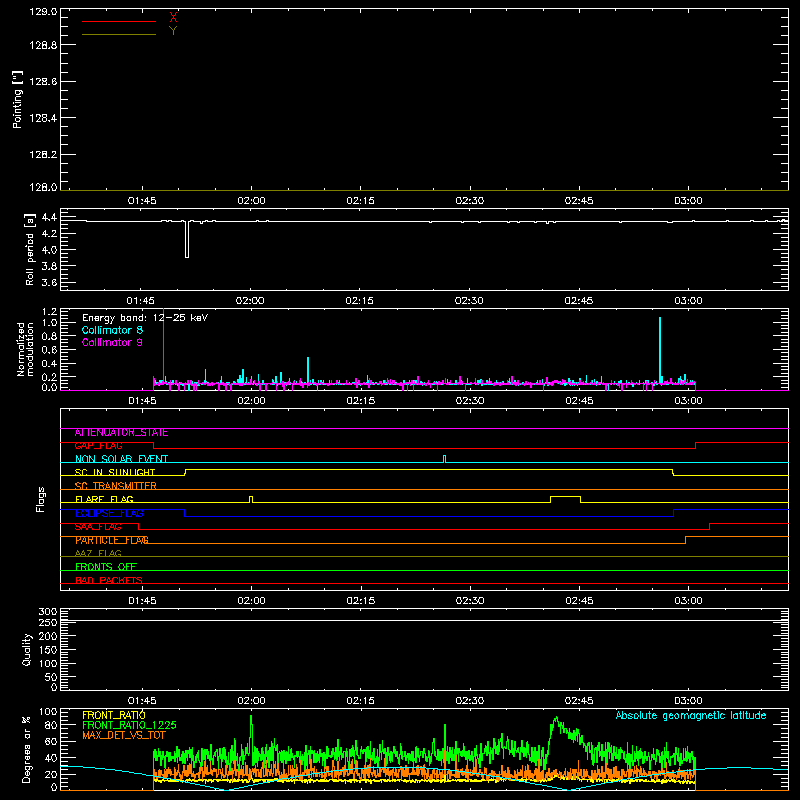Select the BAD_PACKETS flag label

[x=109, y=580]
